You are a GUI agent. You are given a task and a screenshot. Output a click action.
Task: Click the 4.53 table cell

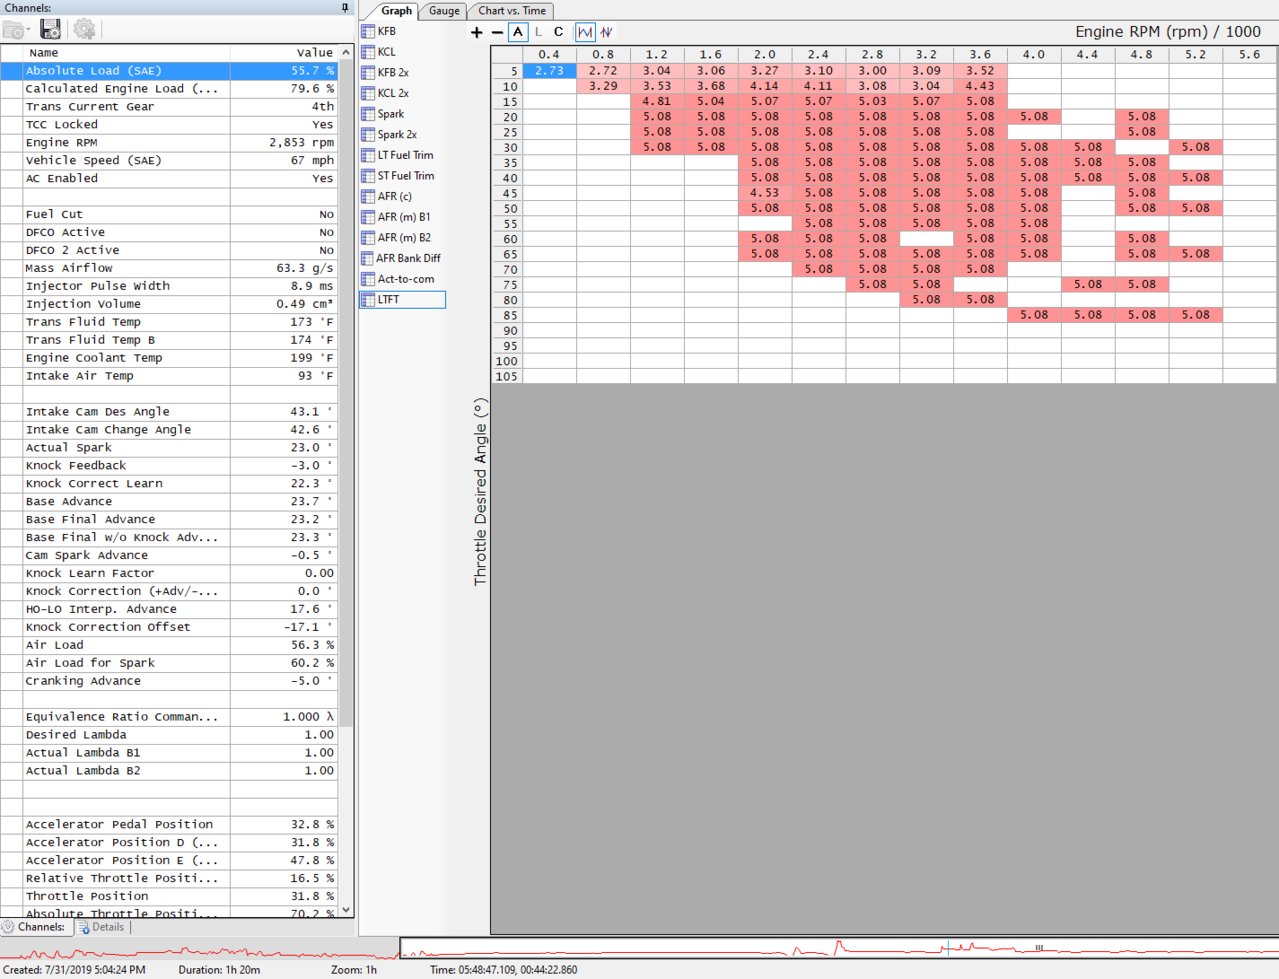pyautogui.click(x=765, y=193)
